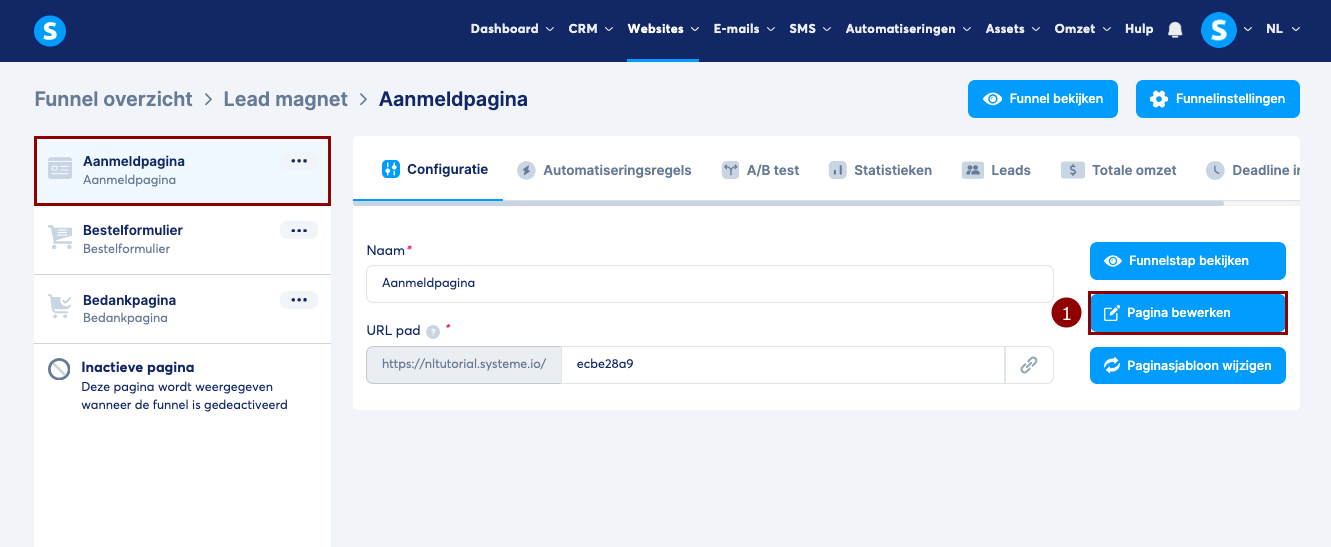Open the NL language selector
Viewport: 1331px width, 547px height.
(1283, 29)
